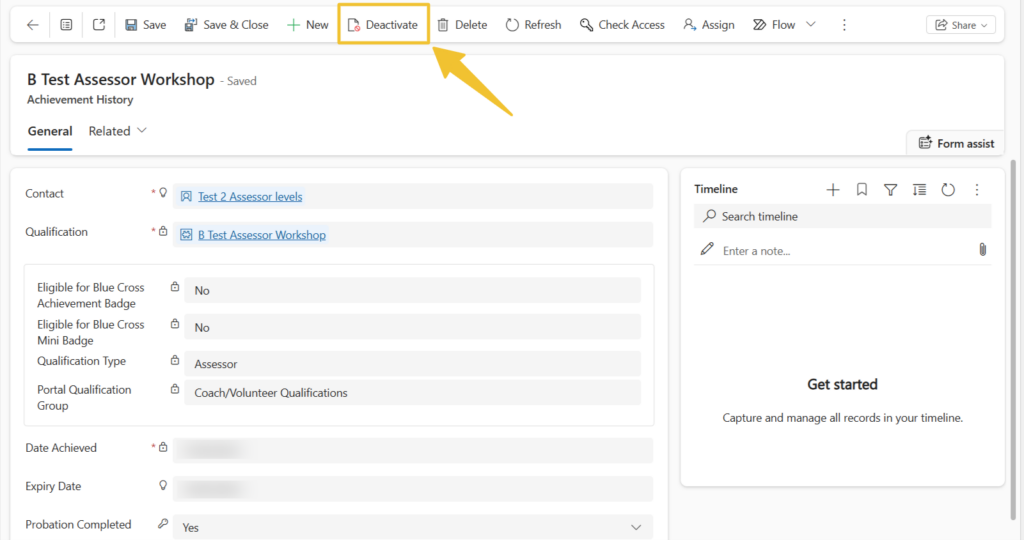Screen dimensions: 1024x540
Task: Open the timeline filter icon
Action: 891,189
